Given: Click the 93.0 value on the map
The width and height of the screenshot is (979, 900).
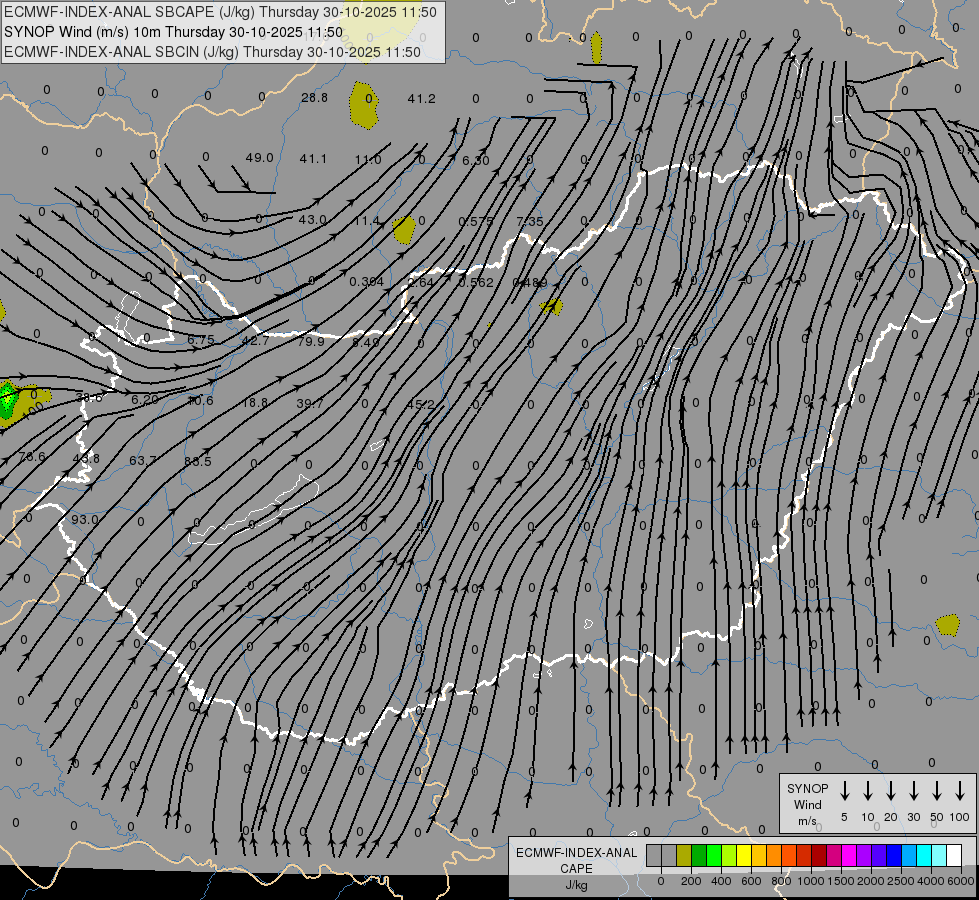Looking at the screenshot, I should pos(84,520).
